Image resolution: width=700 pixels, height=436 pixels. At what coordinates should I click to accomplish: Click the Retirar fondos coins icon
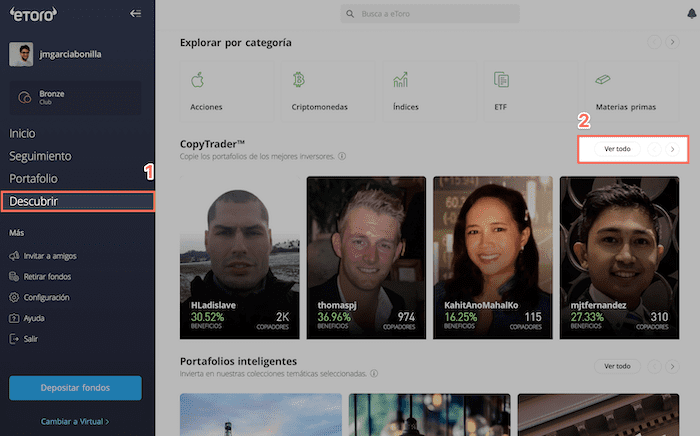coord(14,277)
